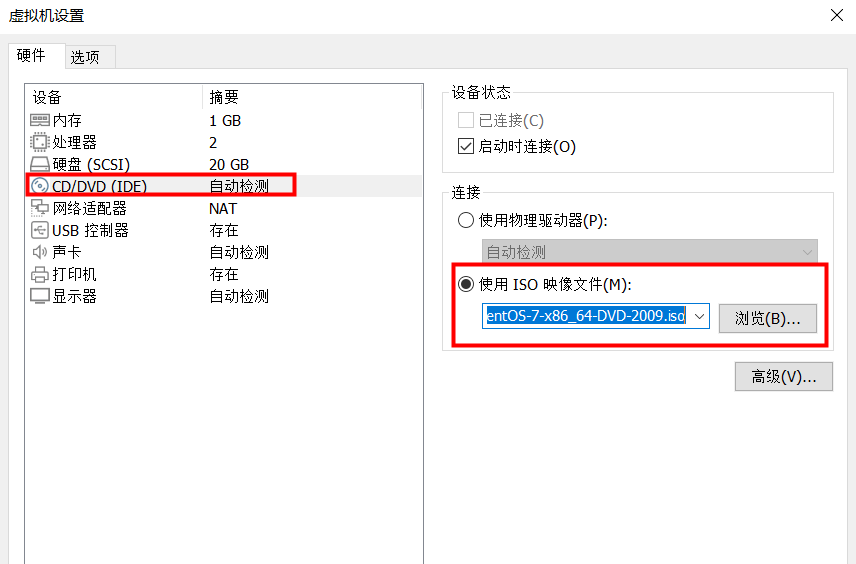Viewport: 856px width, 564px height.
Task: Click the sound card (声卡) speaker icon
Action: [40, 253]
